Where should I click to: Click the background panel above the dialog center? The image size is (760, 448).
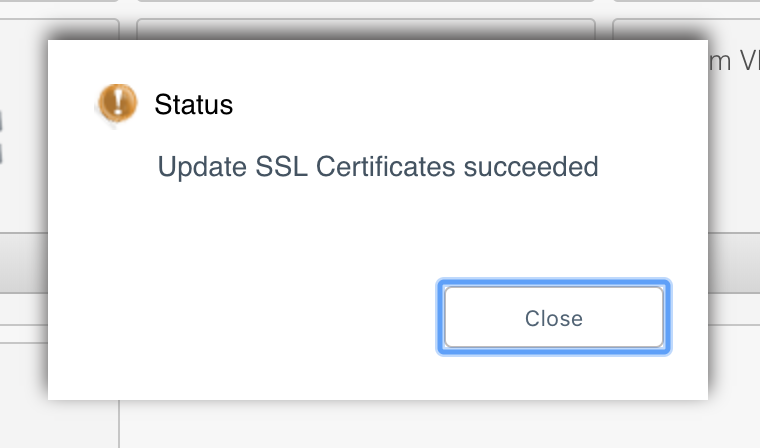[x=366, y=29]
